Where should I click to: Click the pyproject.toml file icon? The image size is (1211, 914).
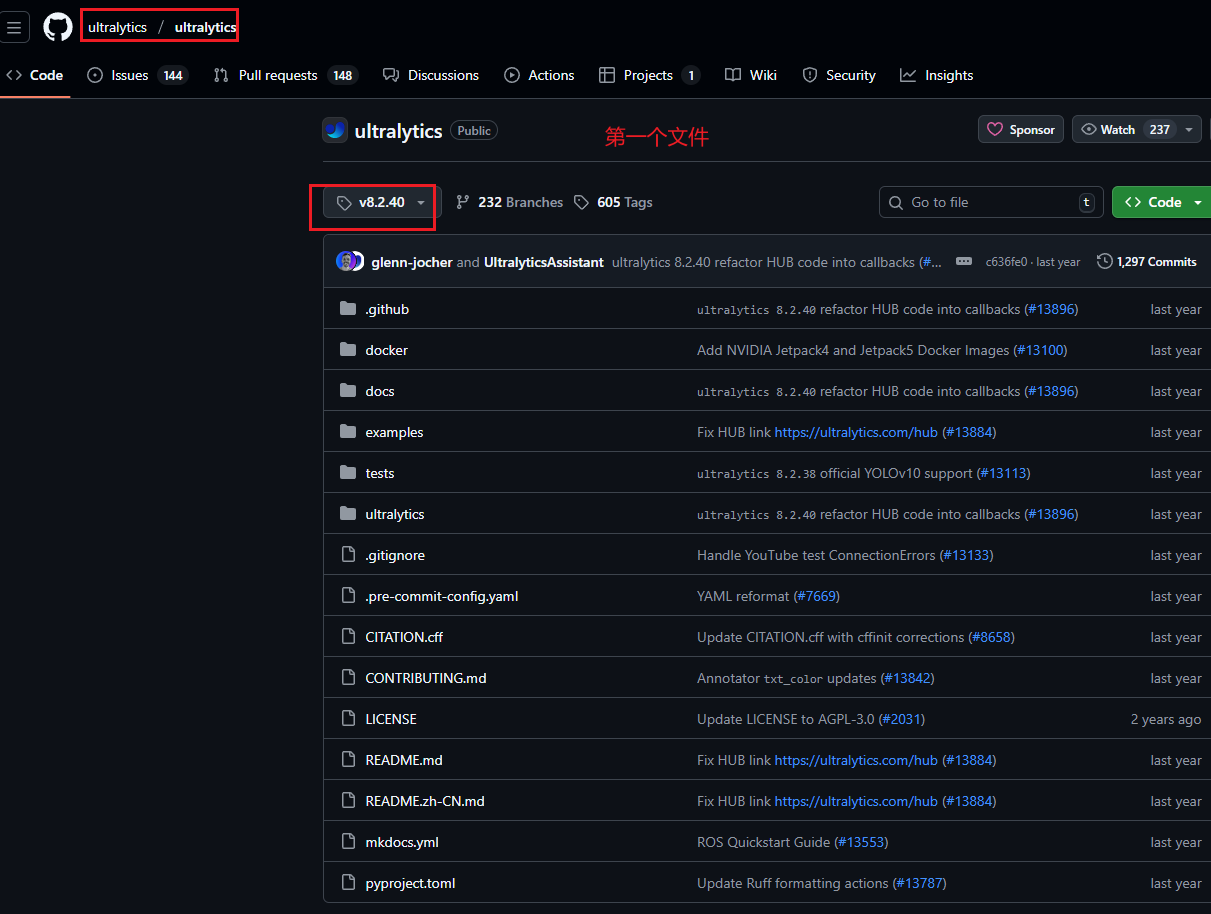click(x=348, y=883)
